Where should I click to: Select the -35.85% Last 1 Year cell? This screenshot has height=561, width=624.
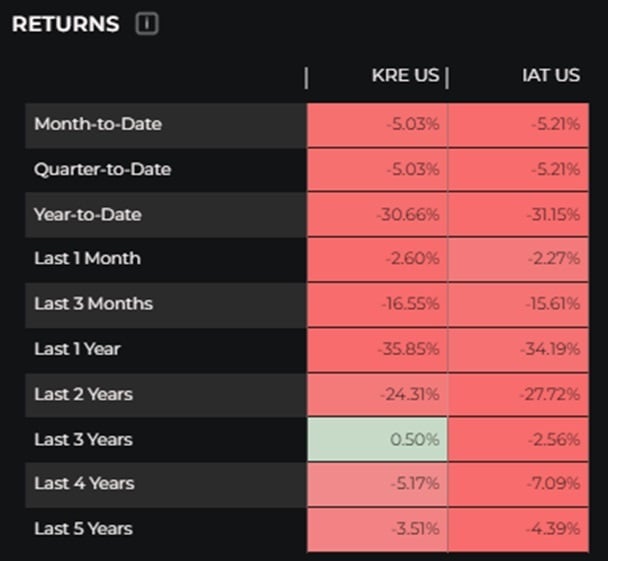tap(377, 349)
